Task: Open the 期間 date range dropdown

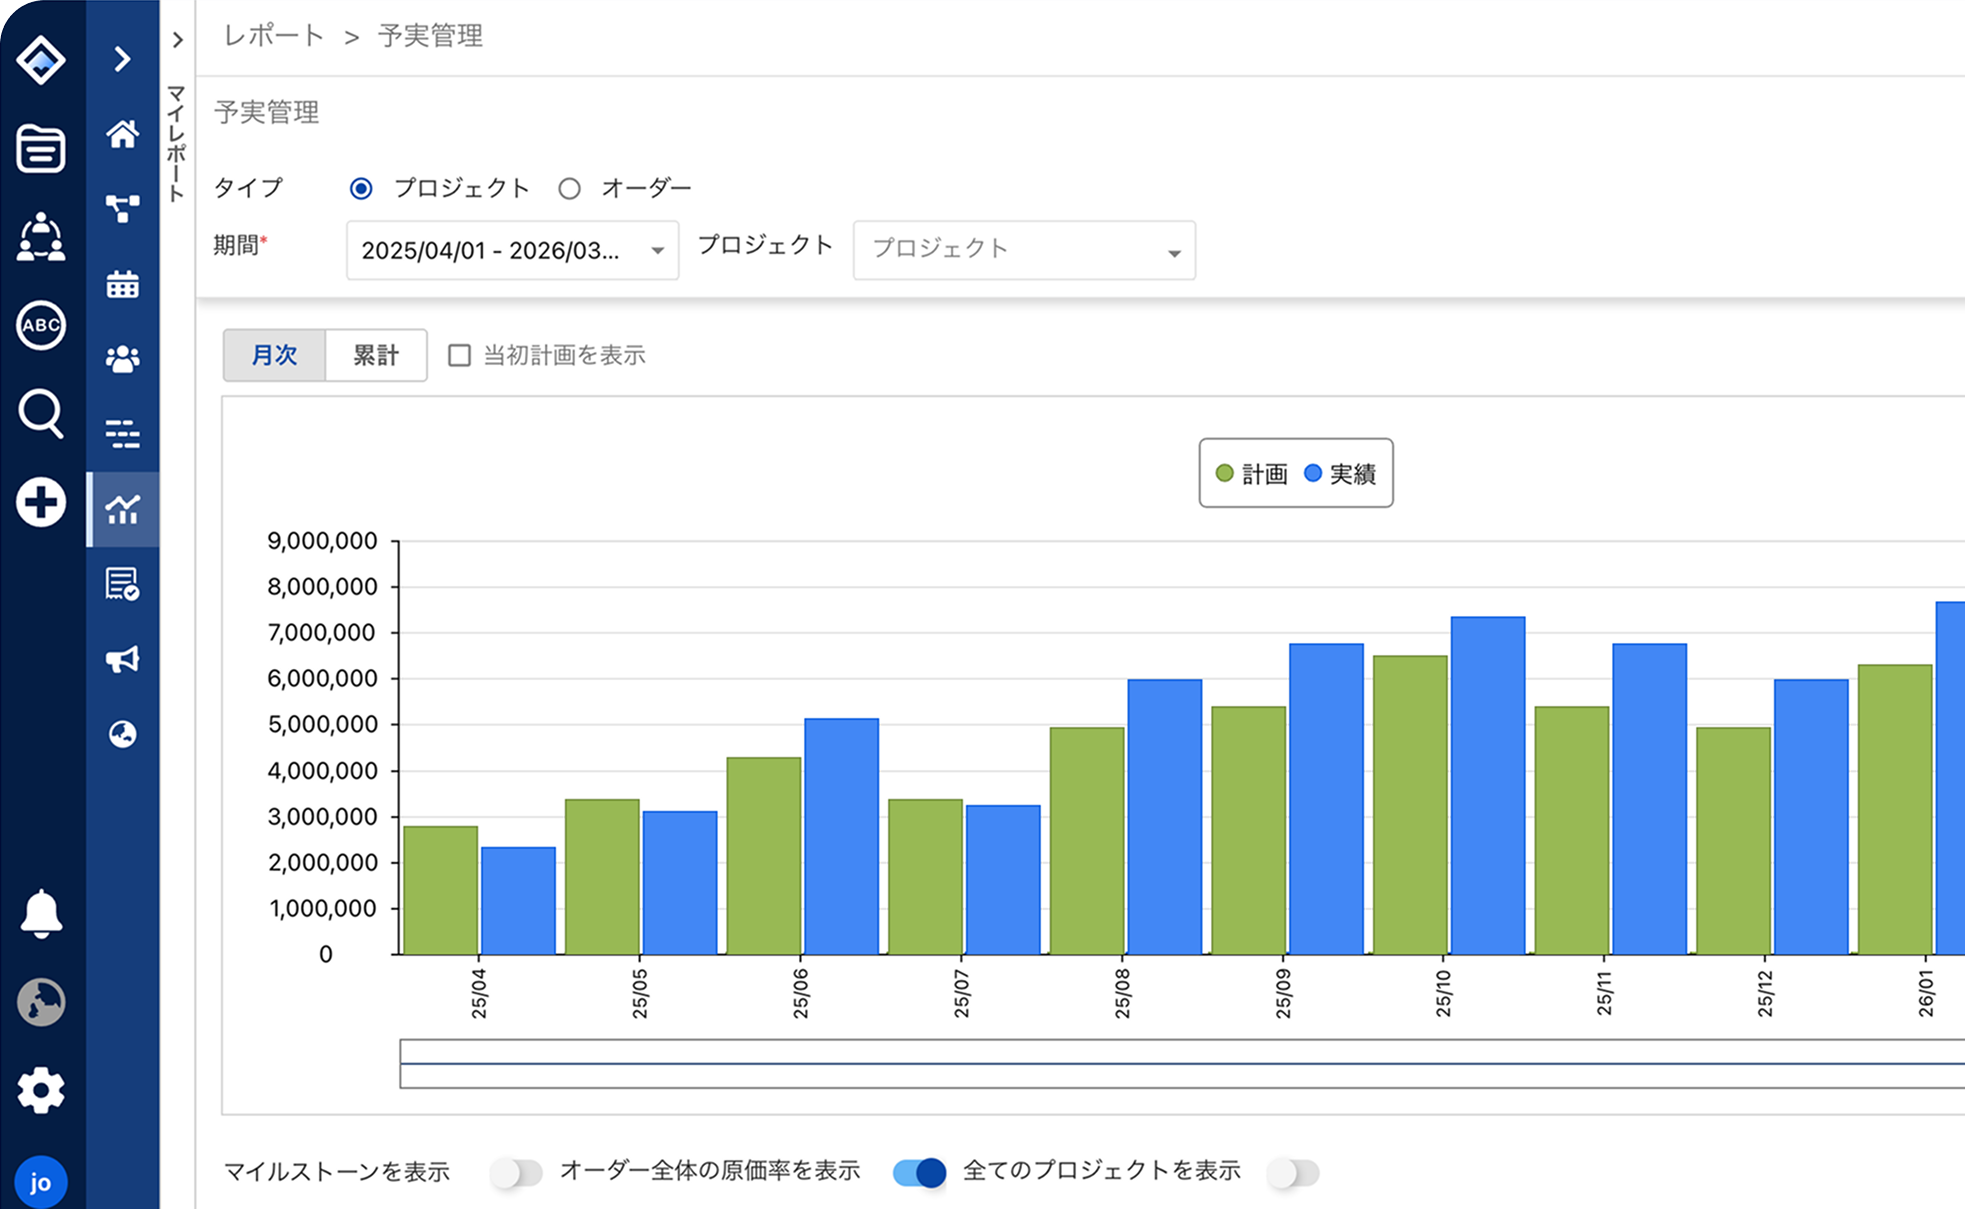Action: (x=512, y=250)
